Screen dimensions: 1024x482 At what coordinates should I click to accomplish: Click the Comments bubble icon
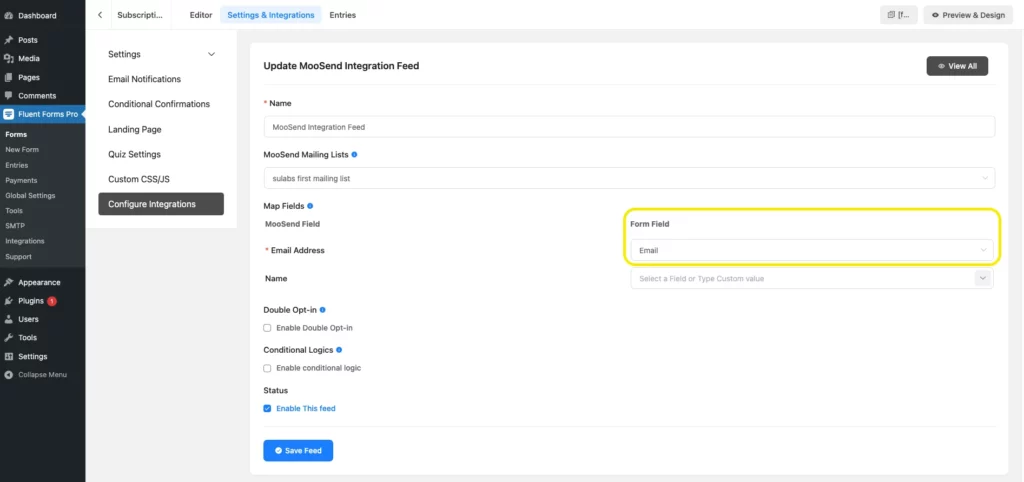click(8, 95)
